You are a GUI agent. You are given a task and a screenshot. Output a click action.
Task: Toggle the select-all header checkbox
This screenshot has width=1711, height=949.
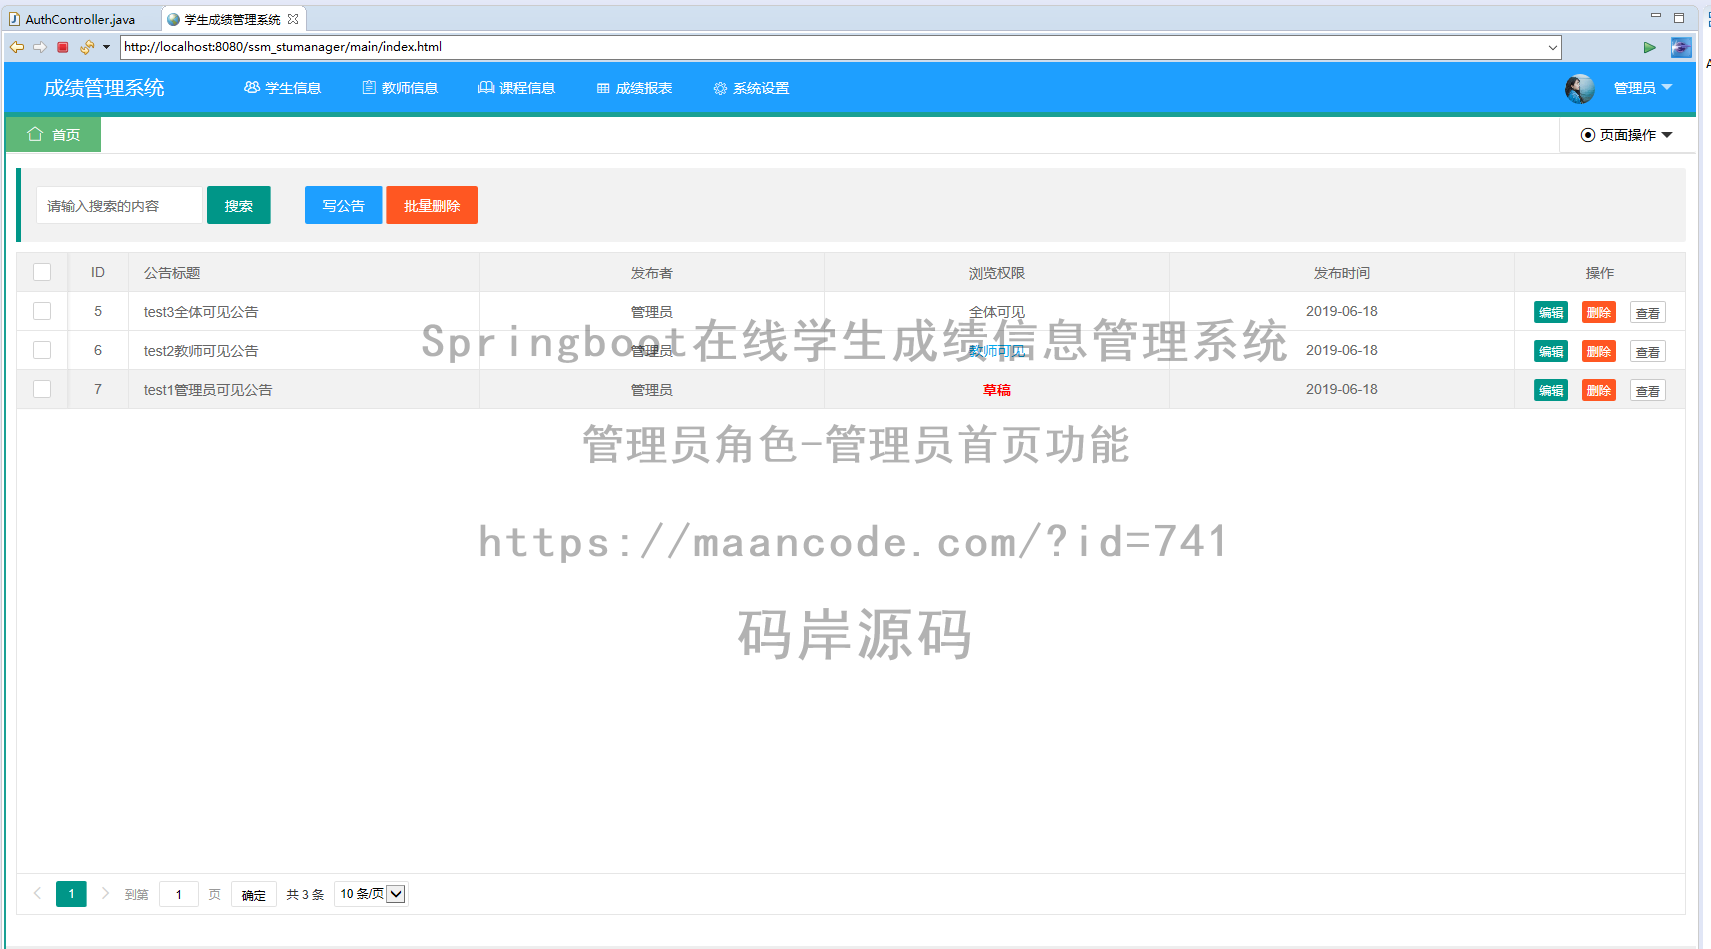coord(42,272)
